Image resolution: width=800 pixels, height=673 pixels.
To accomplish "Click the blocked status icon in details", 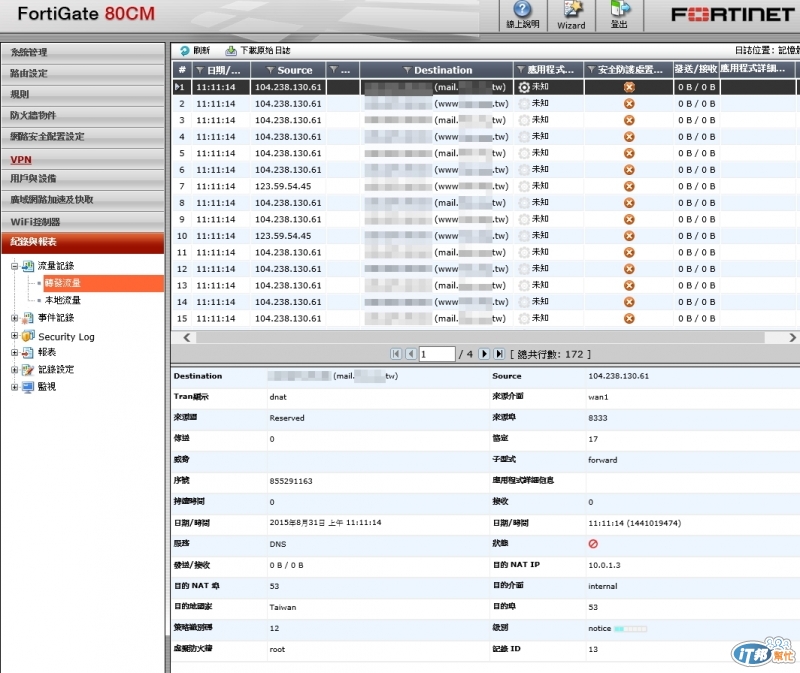I will (593, 544).
